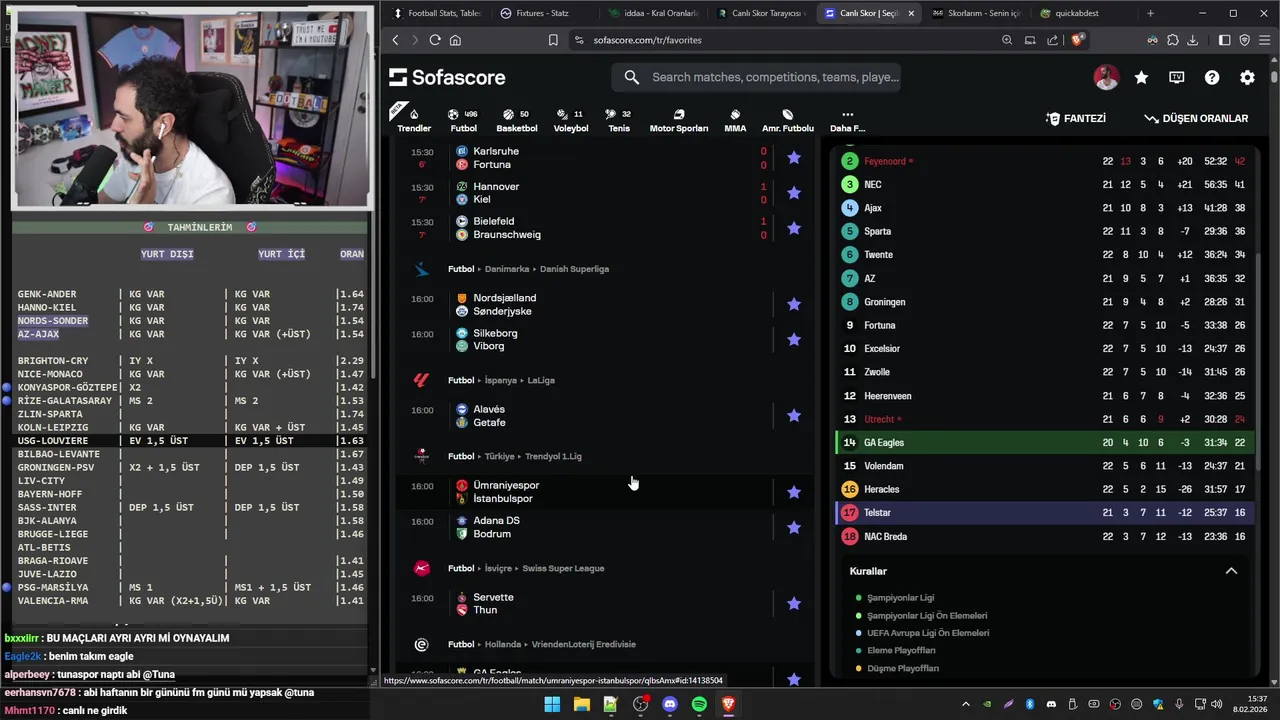The image size is (1280, 720).
Task: Unfavorite the Adana DS–Bodrum match
Action: (794, 527)
